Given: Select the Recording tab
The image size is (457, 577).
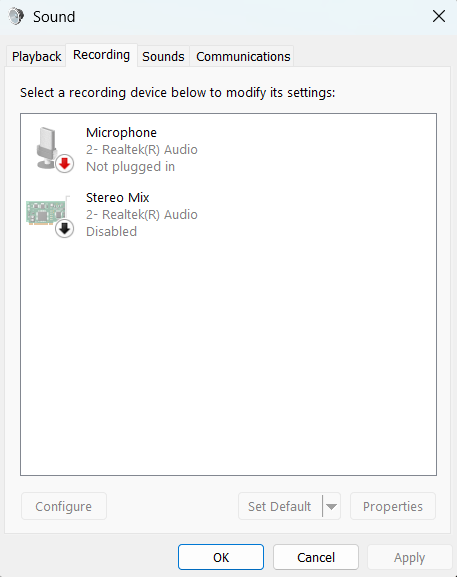Looking at the screenshot, I should point(102,55).
